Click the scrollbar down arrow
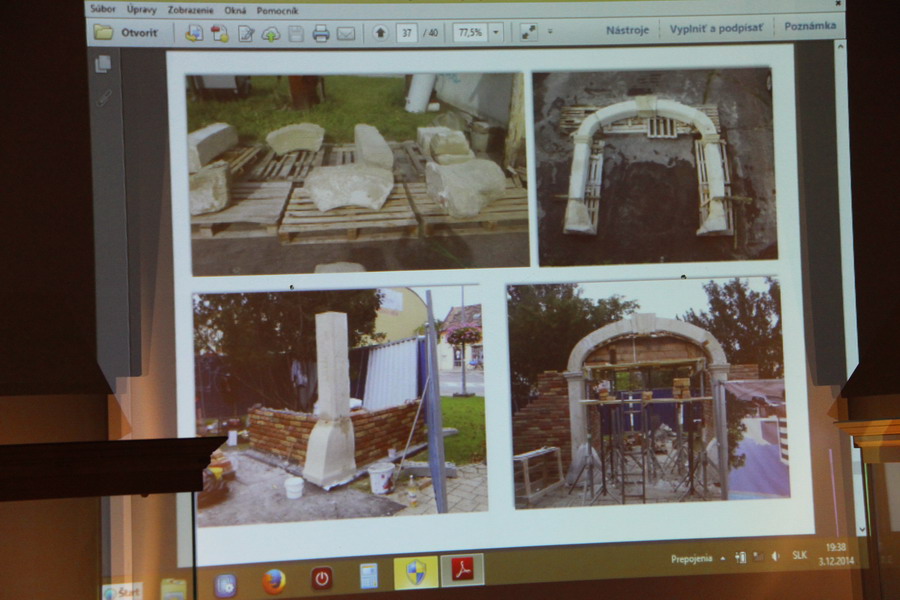 (x=862, y=529)
